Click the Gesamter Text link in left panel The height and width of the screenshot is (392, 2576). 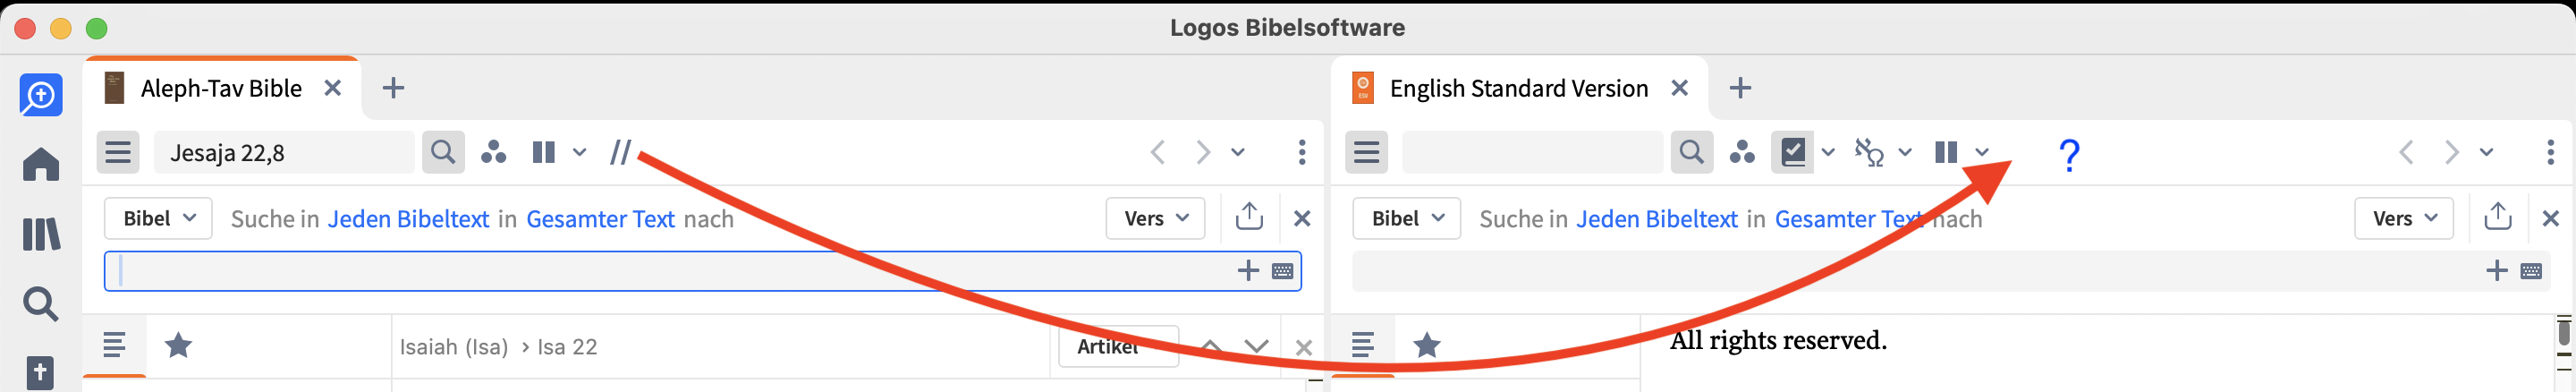pos(600,219)
